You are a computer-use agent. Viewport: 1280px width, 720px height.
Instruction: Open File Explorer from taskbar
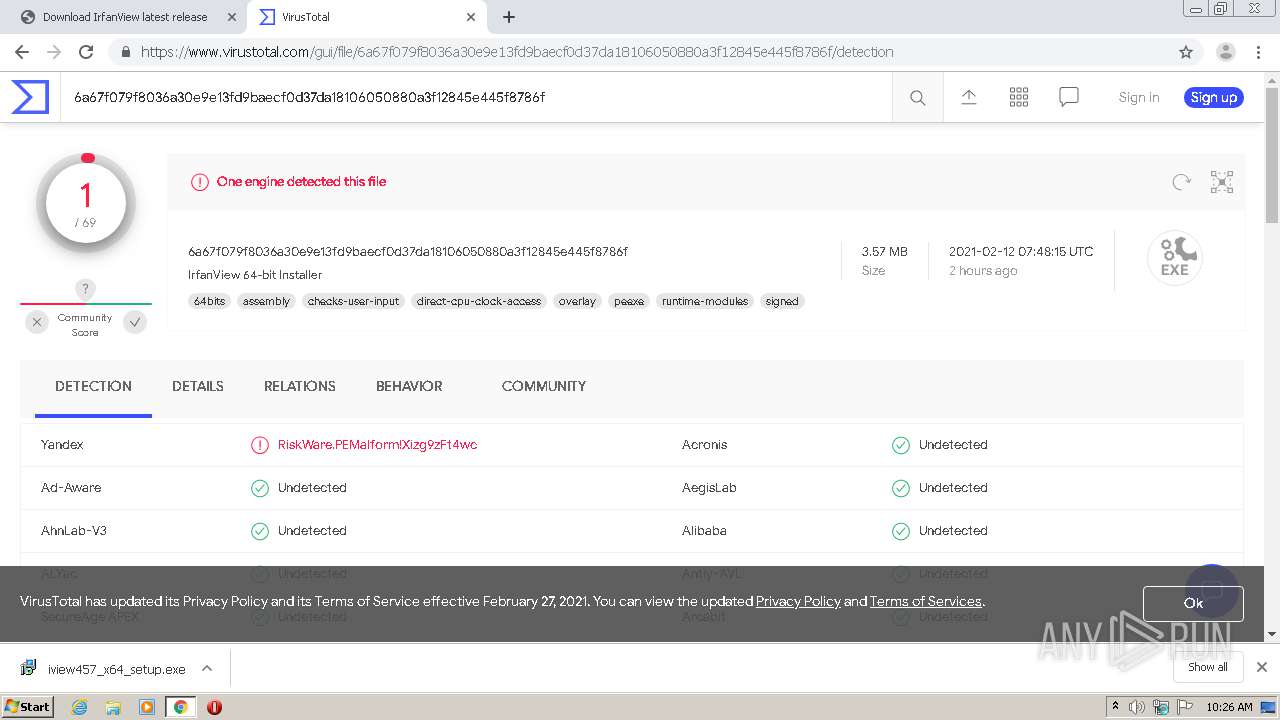(x=113, y=707)
